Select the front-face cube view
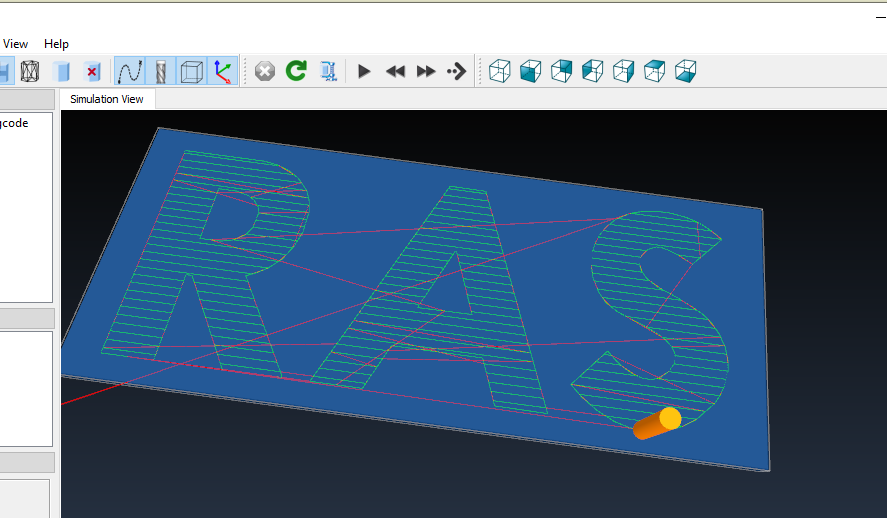The image size is (887, 518). coord(531,71)
